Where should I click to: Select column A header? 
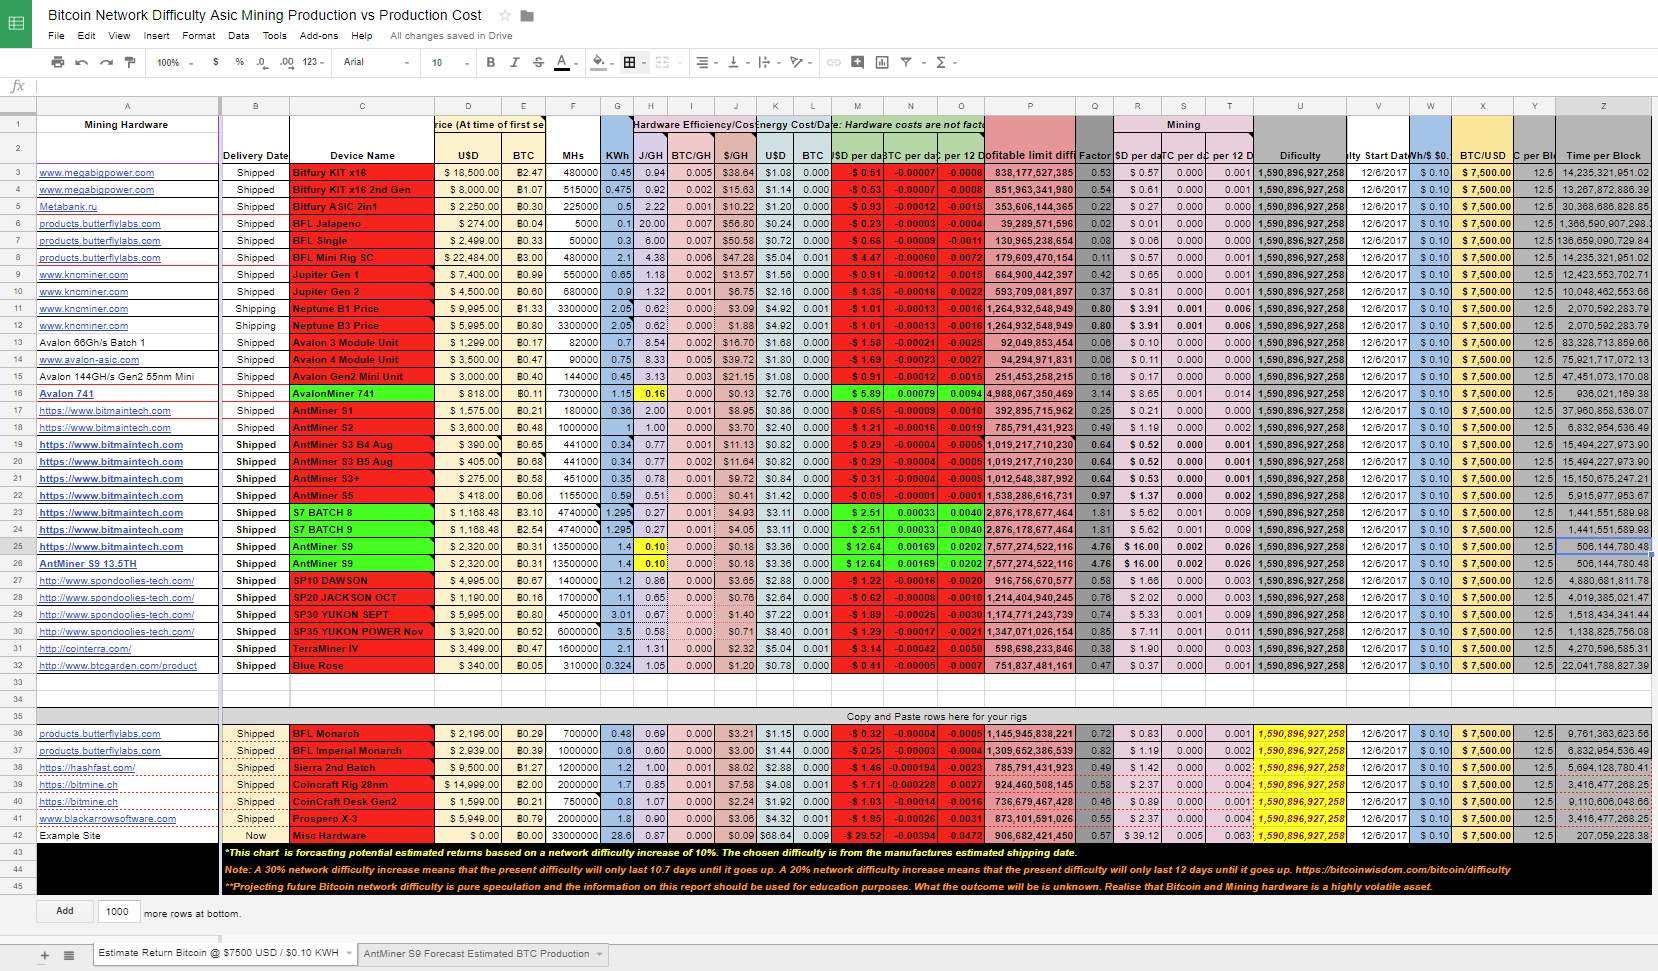click(x=127, y=106)
